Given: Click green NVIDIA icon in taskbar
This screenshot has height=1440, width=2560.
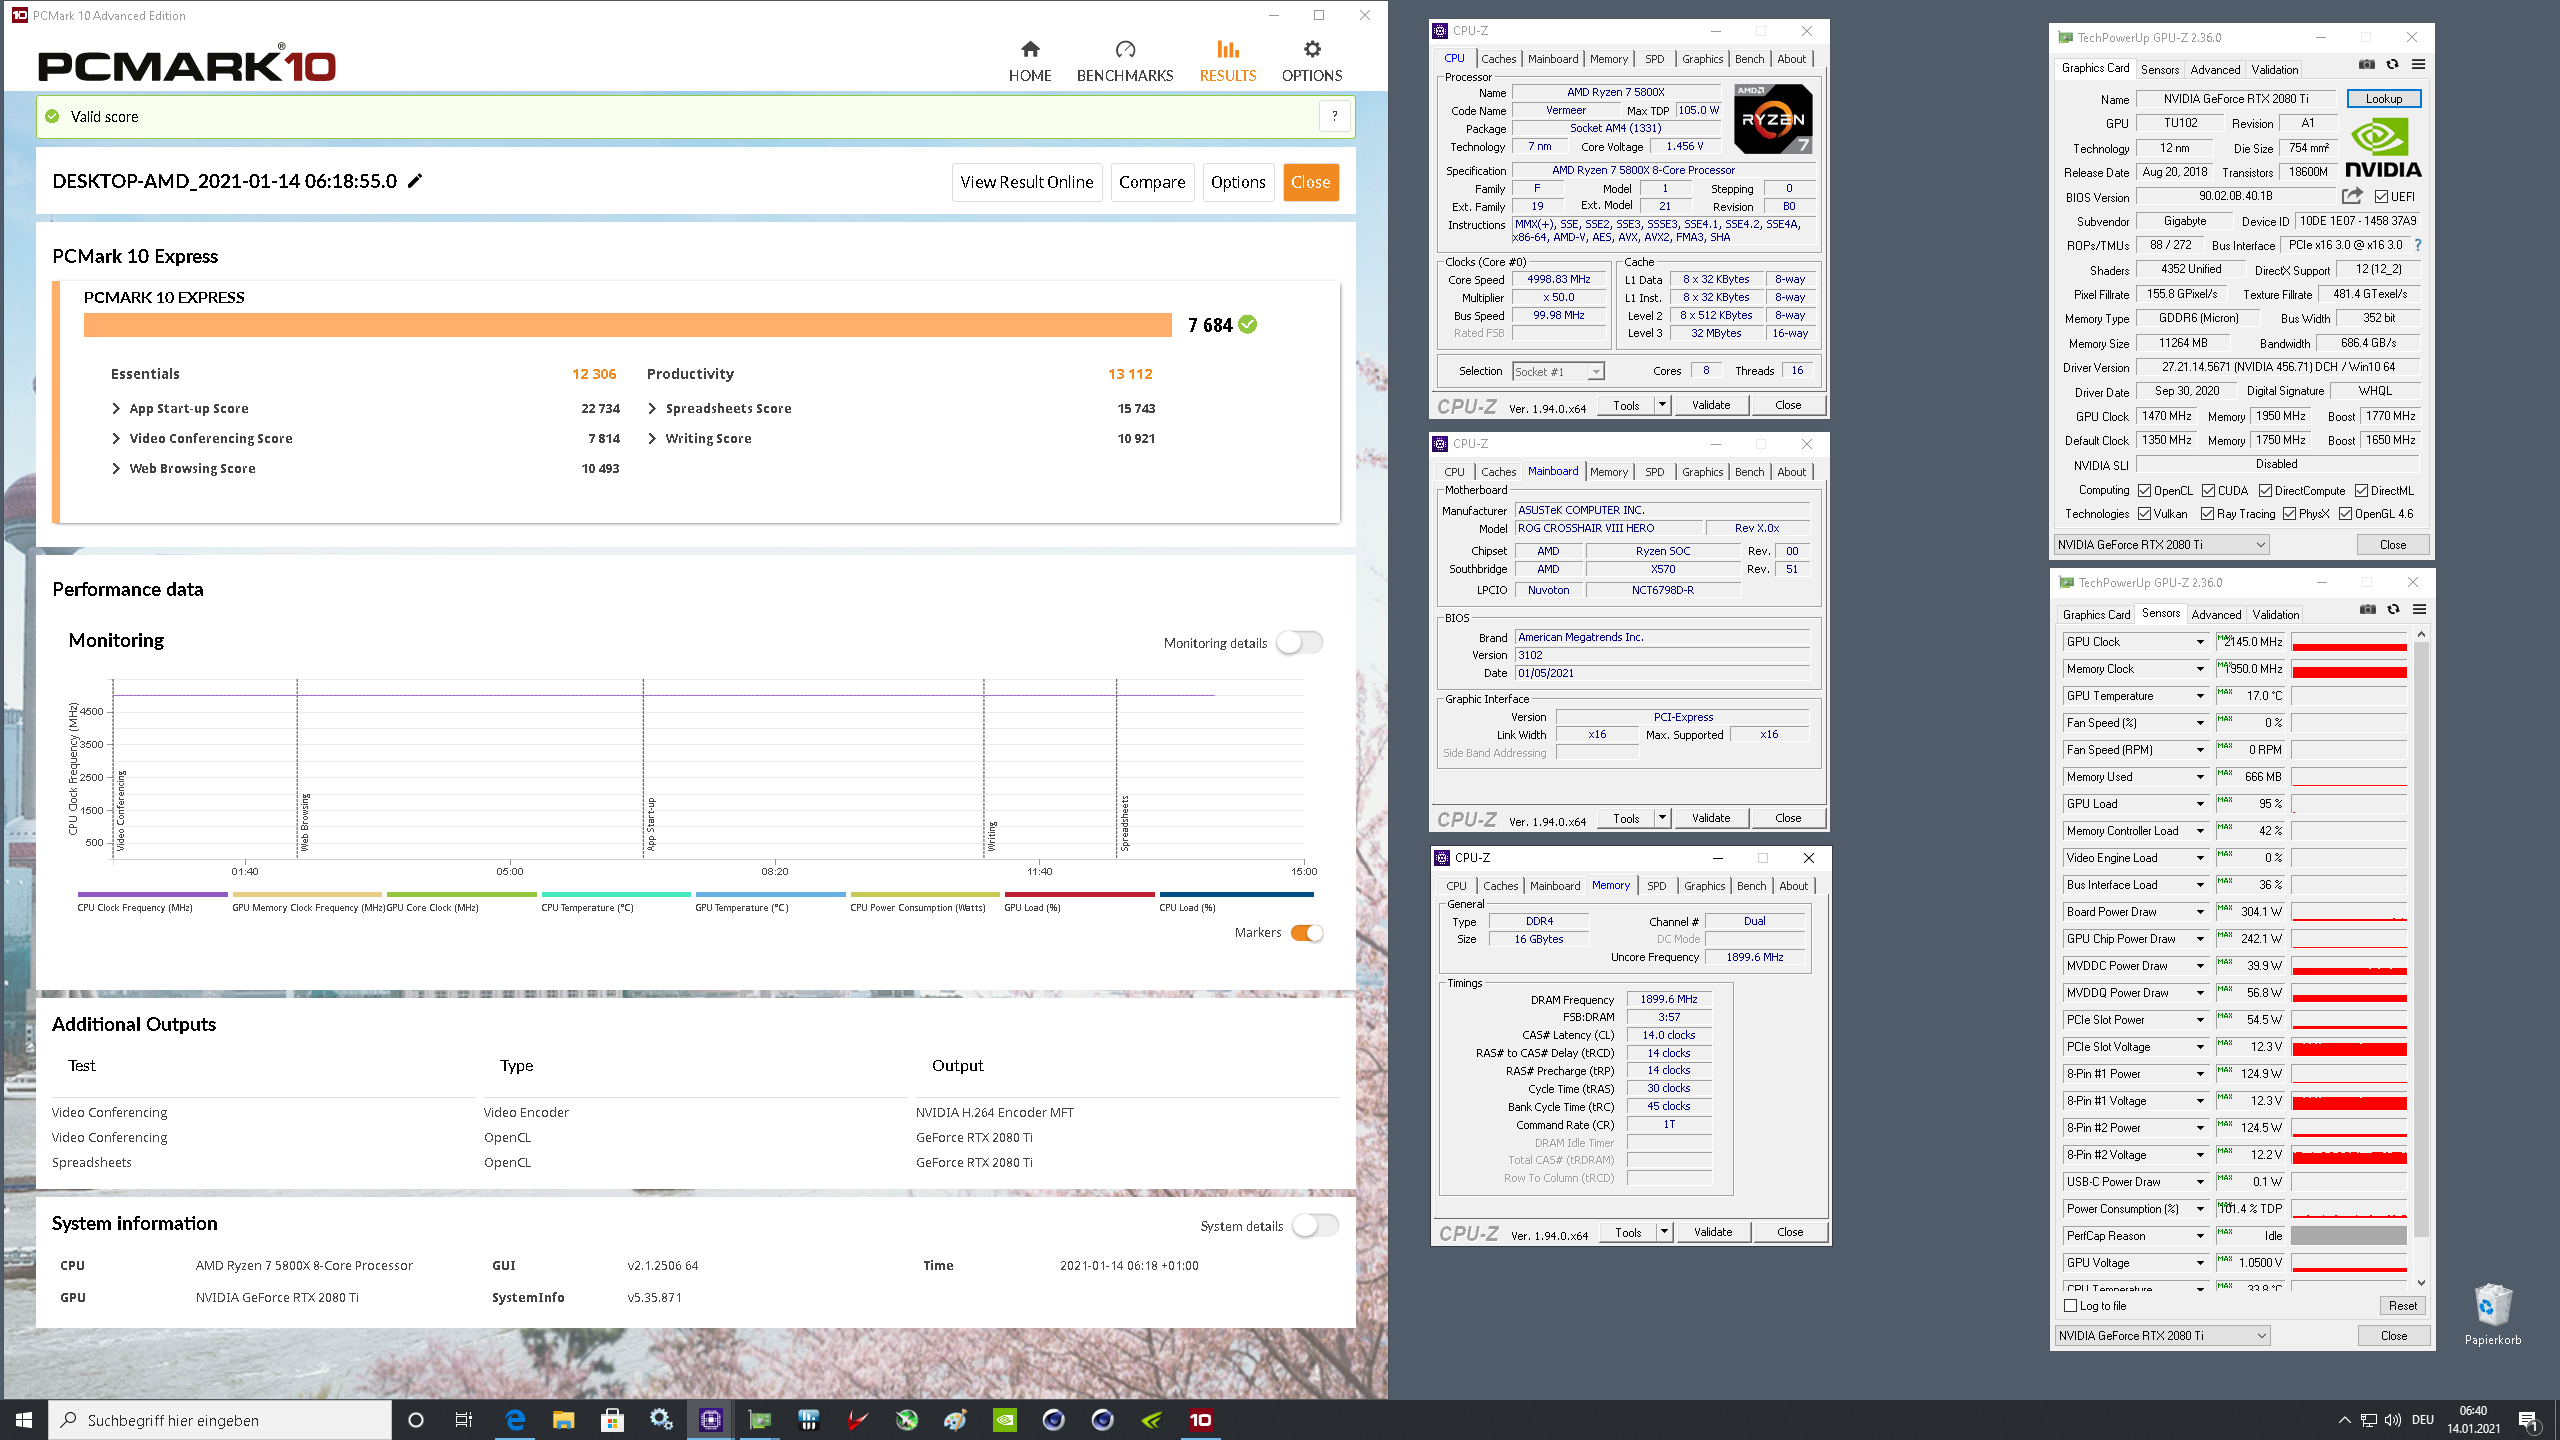Looking at the screenshot, I should tap(1005, 1420).
